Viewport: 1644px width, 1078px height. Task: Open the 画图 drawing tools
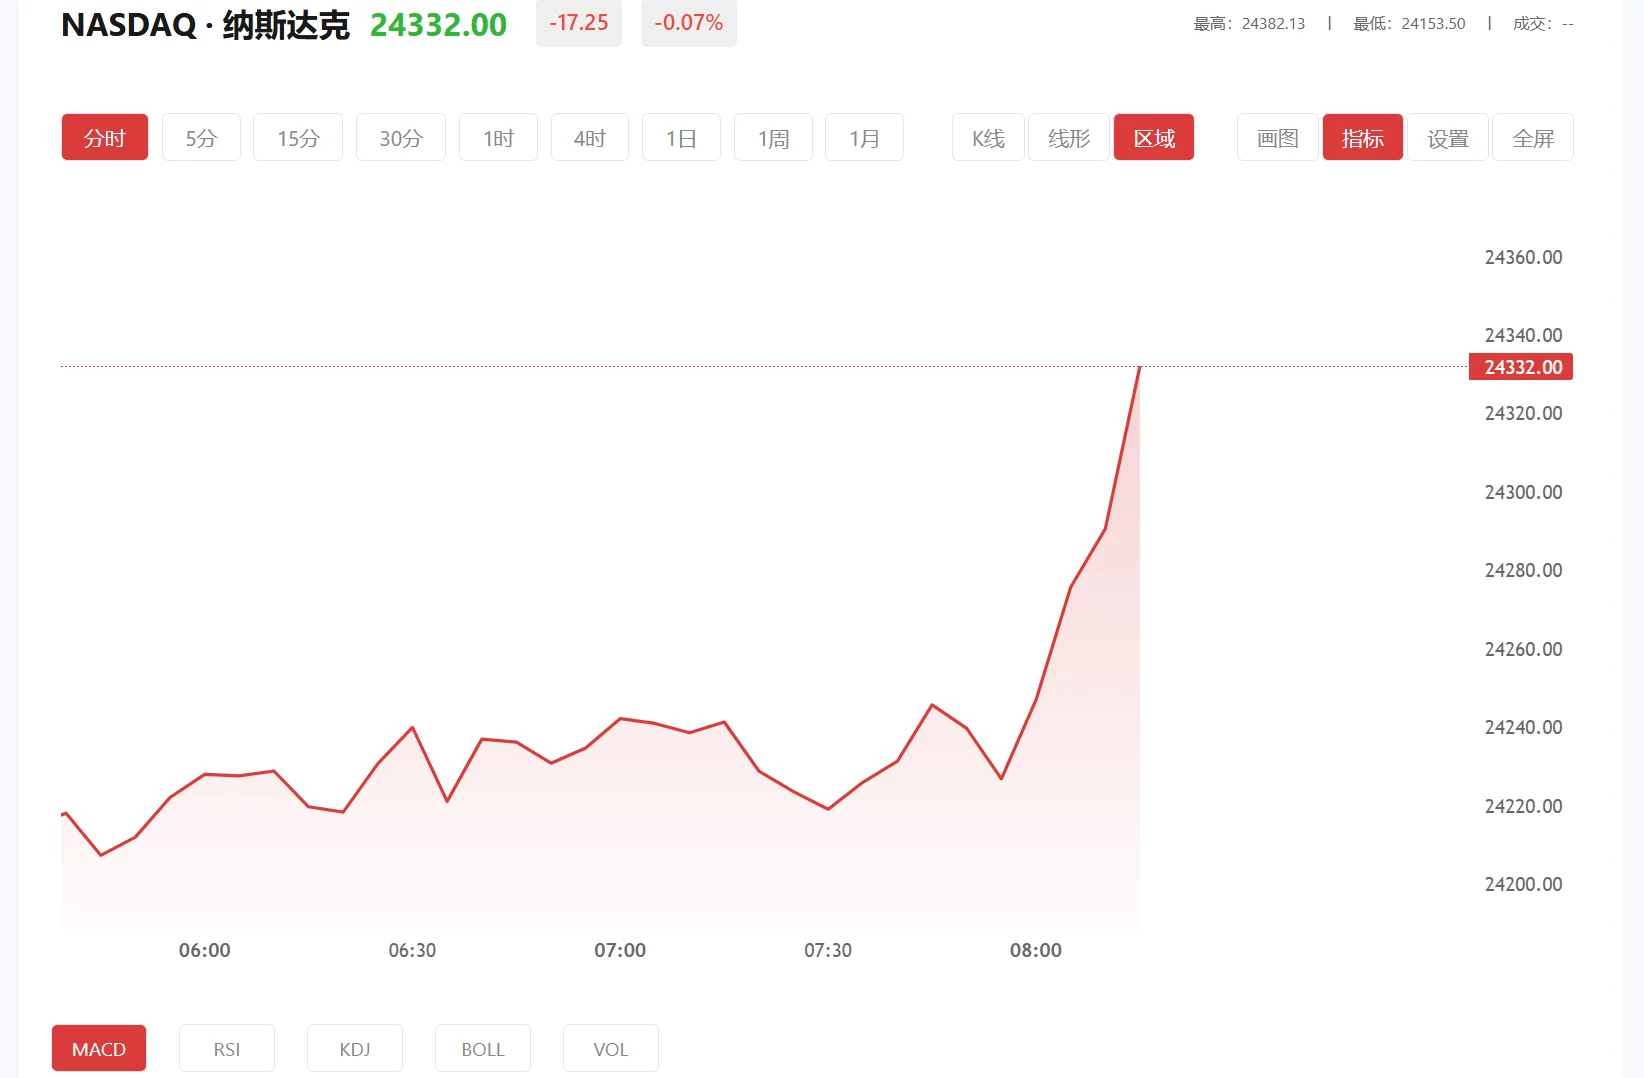point(1276,137)
